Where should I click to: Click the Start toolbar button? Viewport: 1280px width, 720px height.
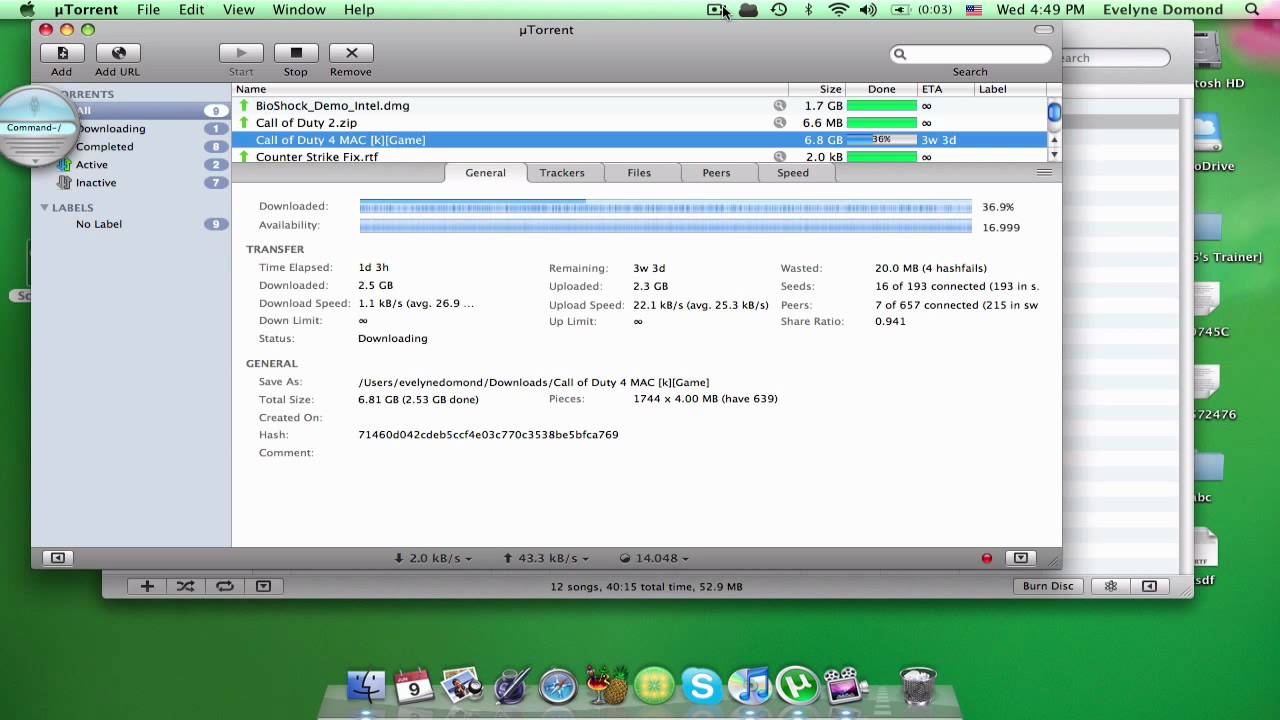click(241, 53)
